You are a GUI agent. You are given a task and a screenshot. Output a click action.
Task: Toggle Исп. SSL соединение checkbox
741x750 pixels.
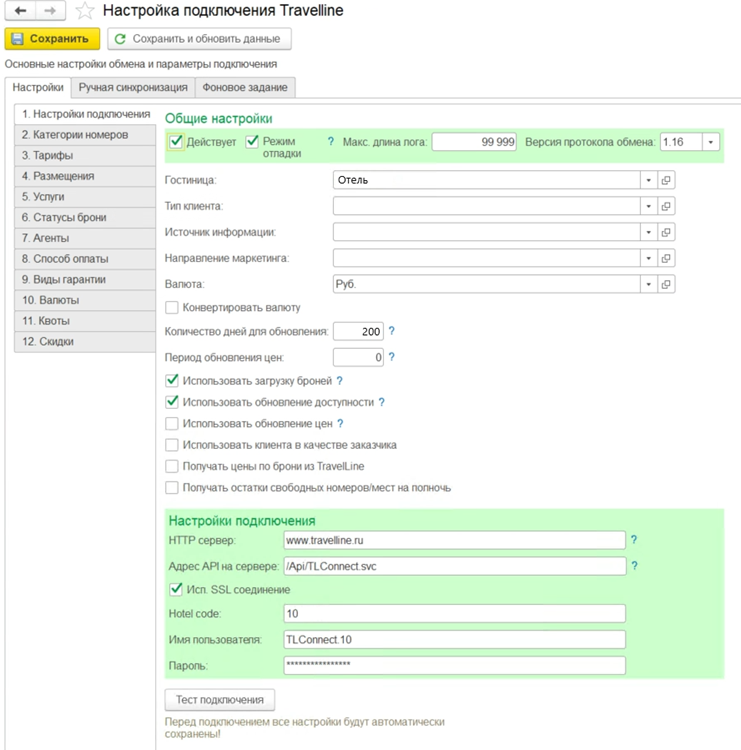tap(176, 589)
